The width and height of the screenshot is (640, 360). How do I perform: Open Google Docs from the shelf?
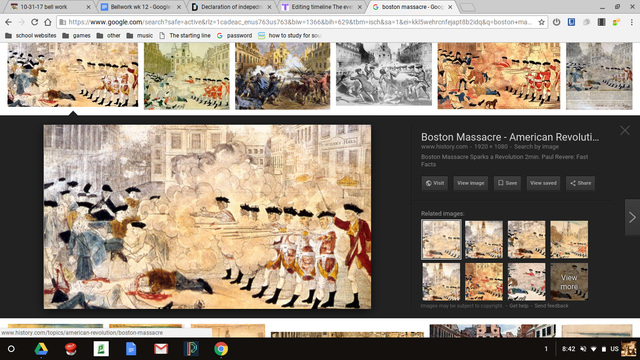(131, 349)
